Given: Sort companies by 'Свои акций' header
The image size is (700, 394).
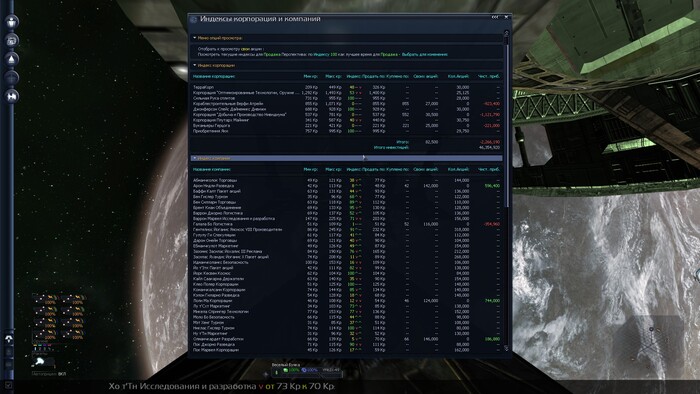Looking at the screenshot, I should click(425, 170).
